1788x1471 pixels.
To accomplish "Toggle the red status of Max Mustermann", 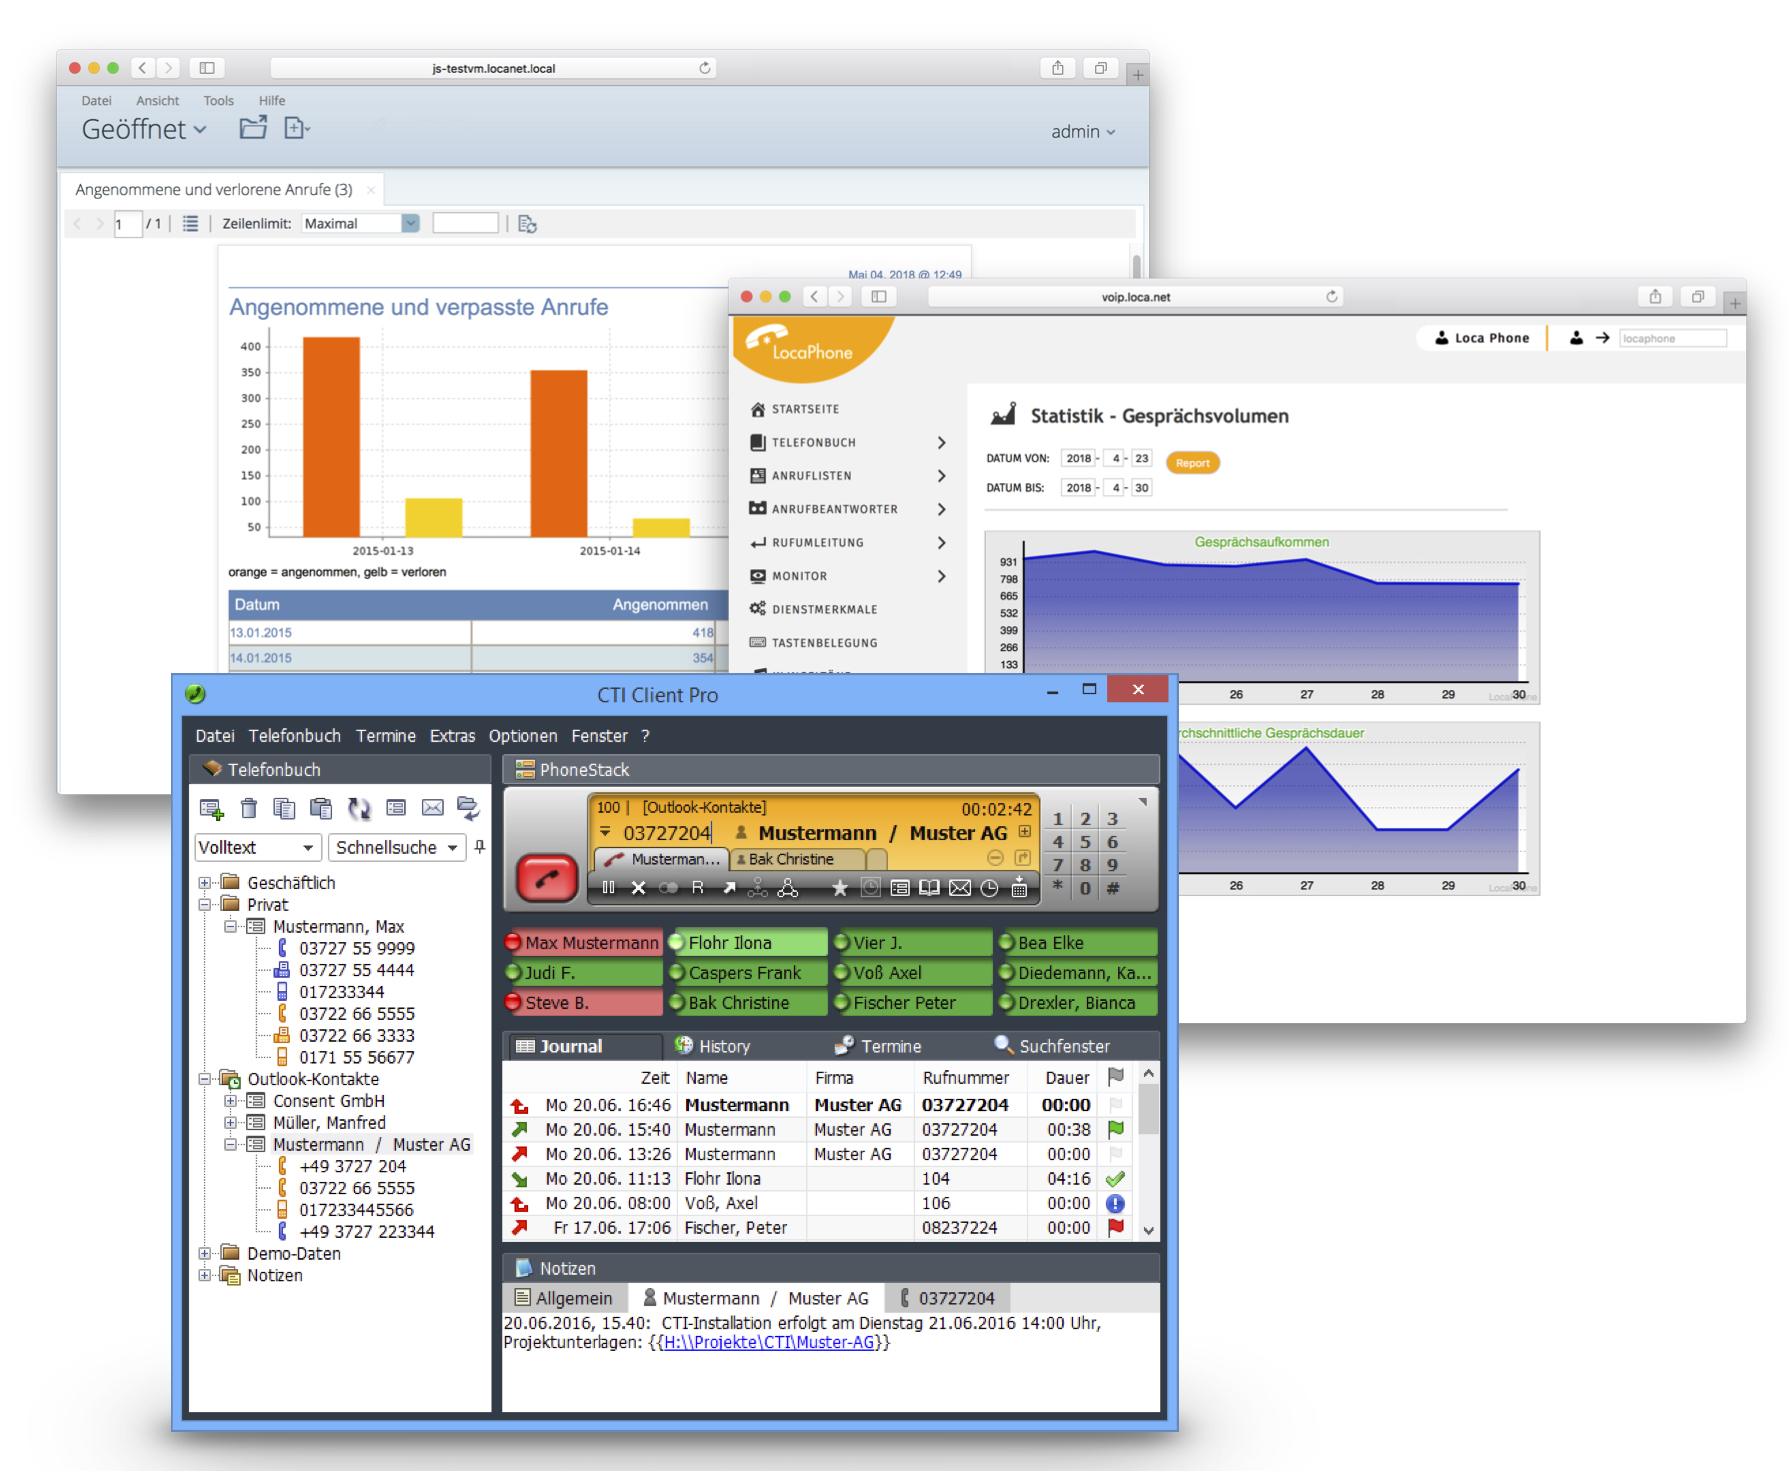I will coord(514,943).
